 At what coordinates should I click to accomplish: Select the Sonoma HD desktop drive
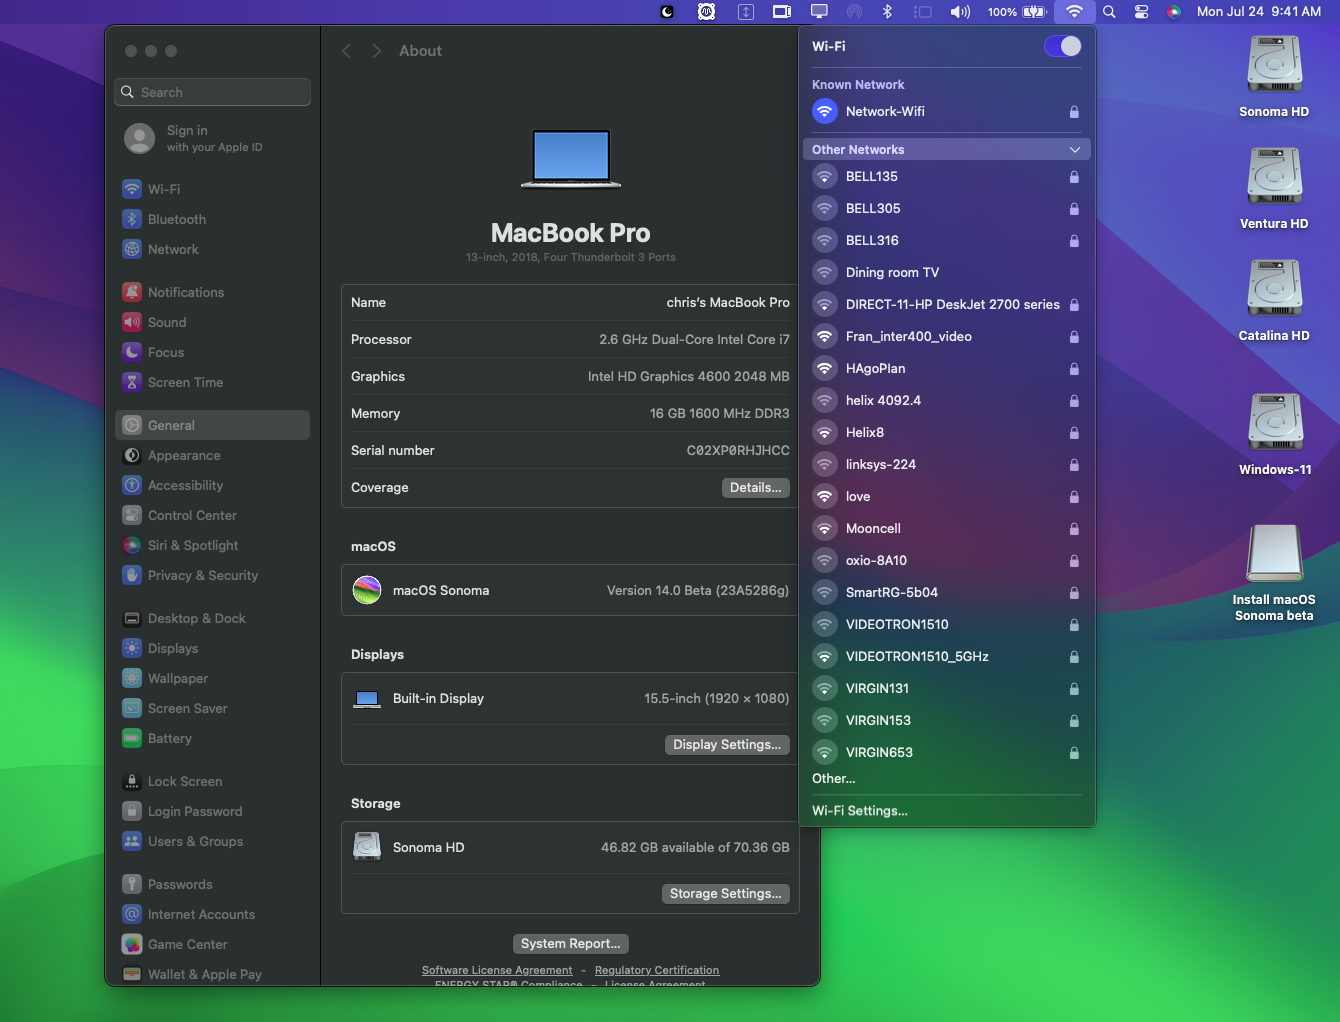1274,76
